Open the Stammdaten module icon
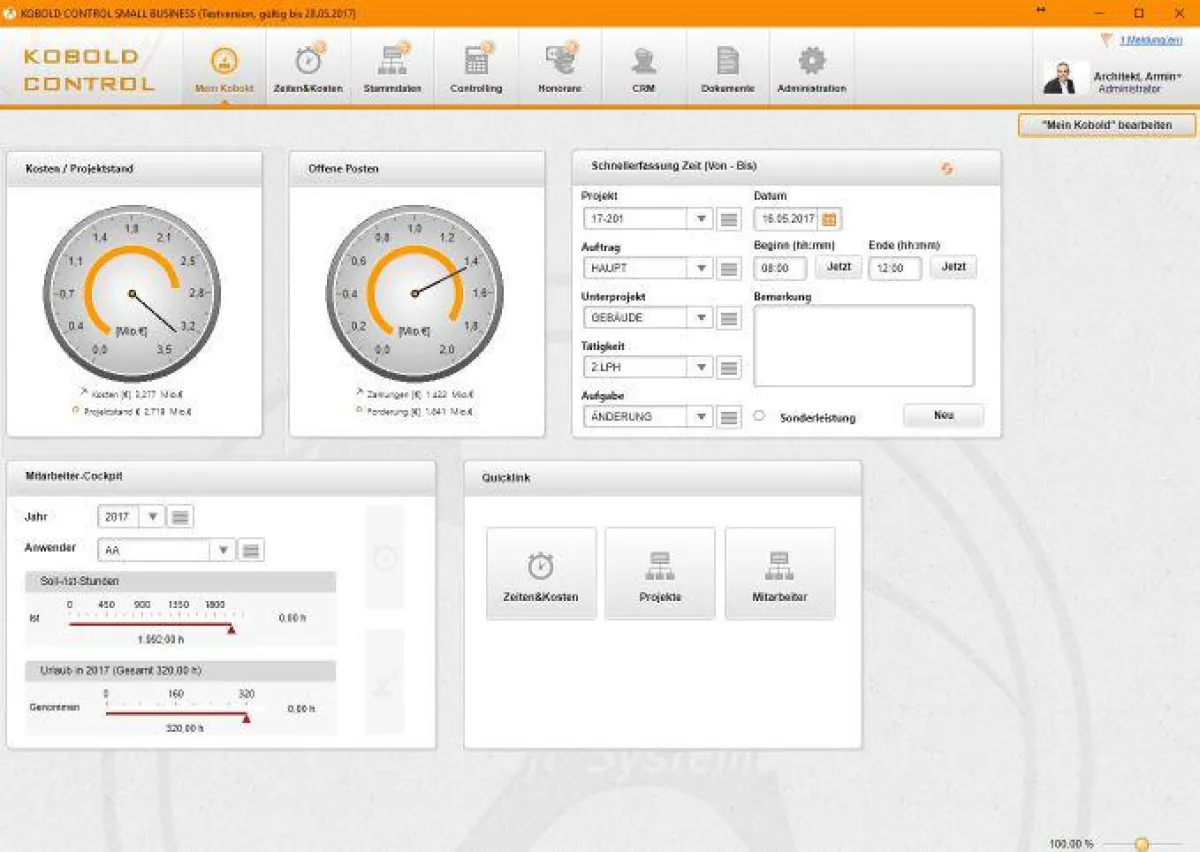The width and height of the screenshot is (1200, 852). click(393, 65)
